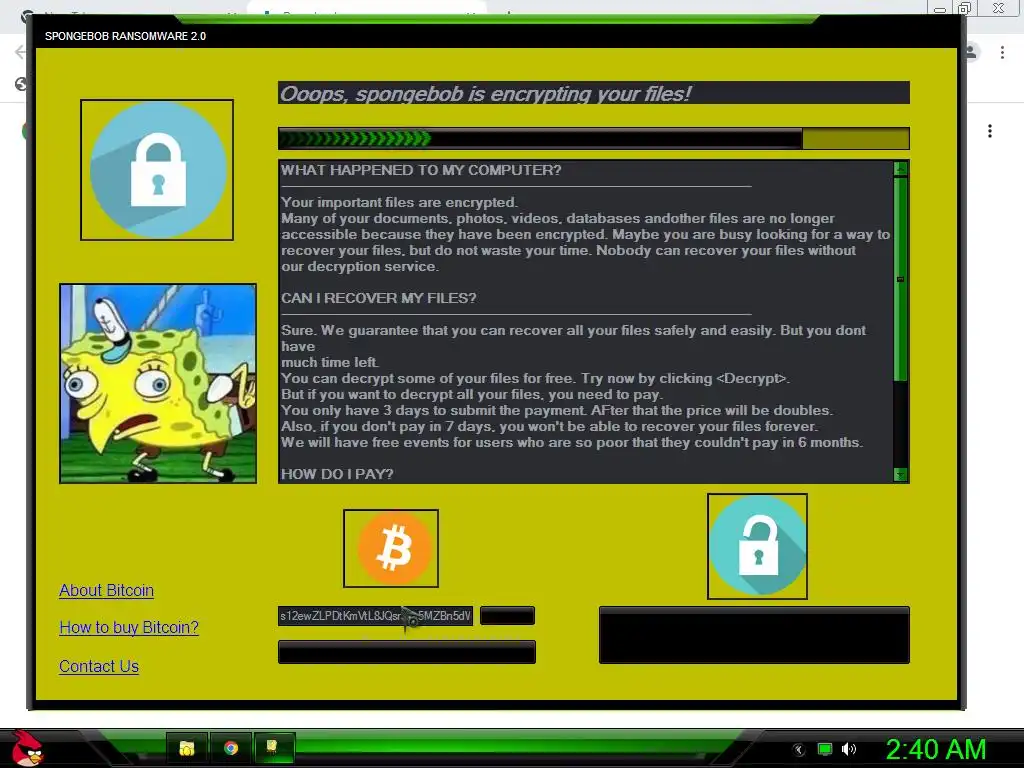The image size is (1024, 768).
Task: Click the green monitor network tray icon
Action: point(825,749)
